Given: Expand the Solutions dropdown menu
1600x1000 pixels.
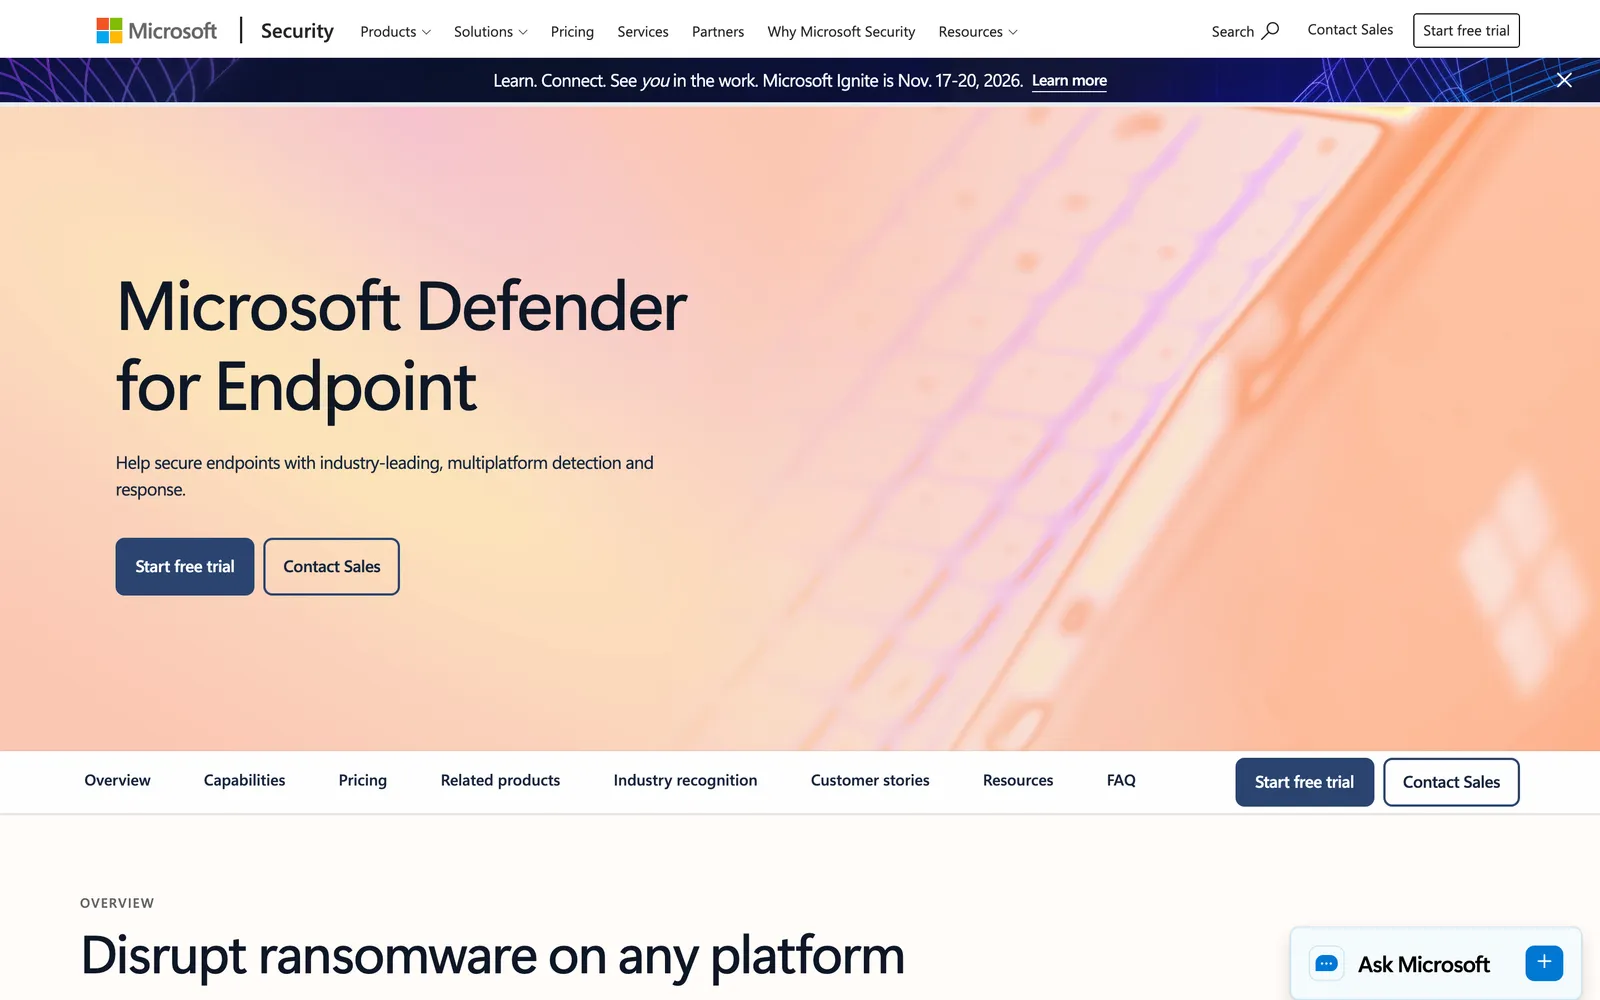Looking at the screenshot, I should pos(490,32).
